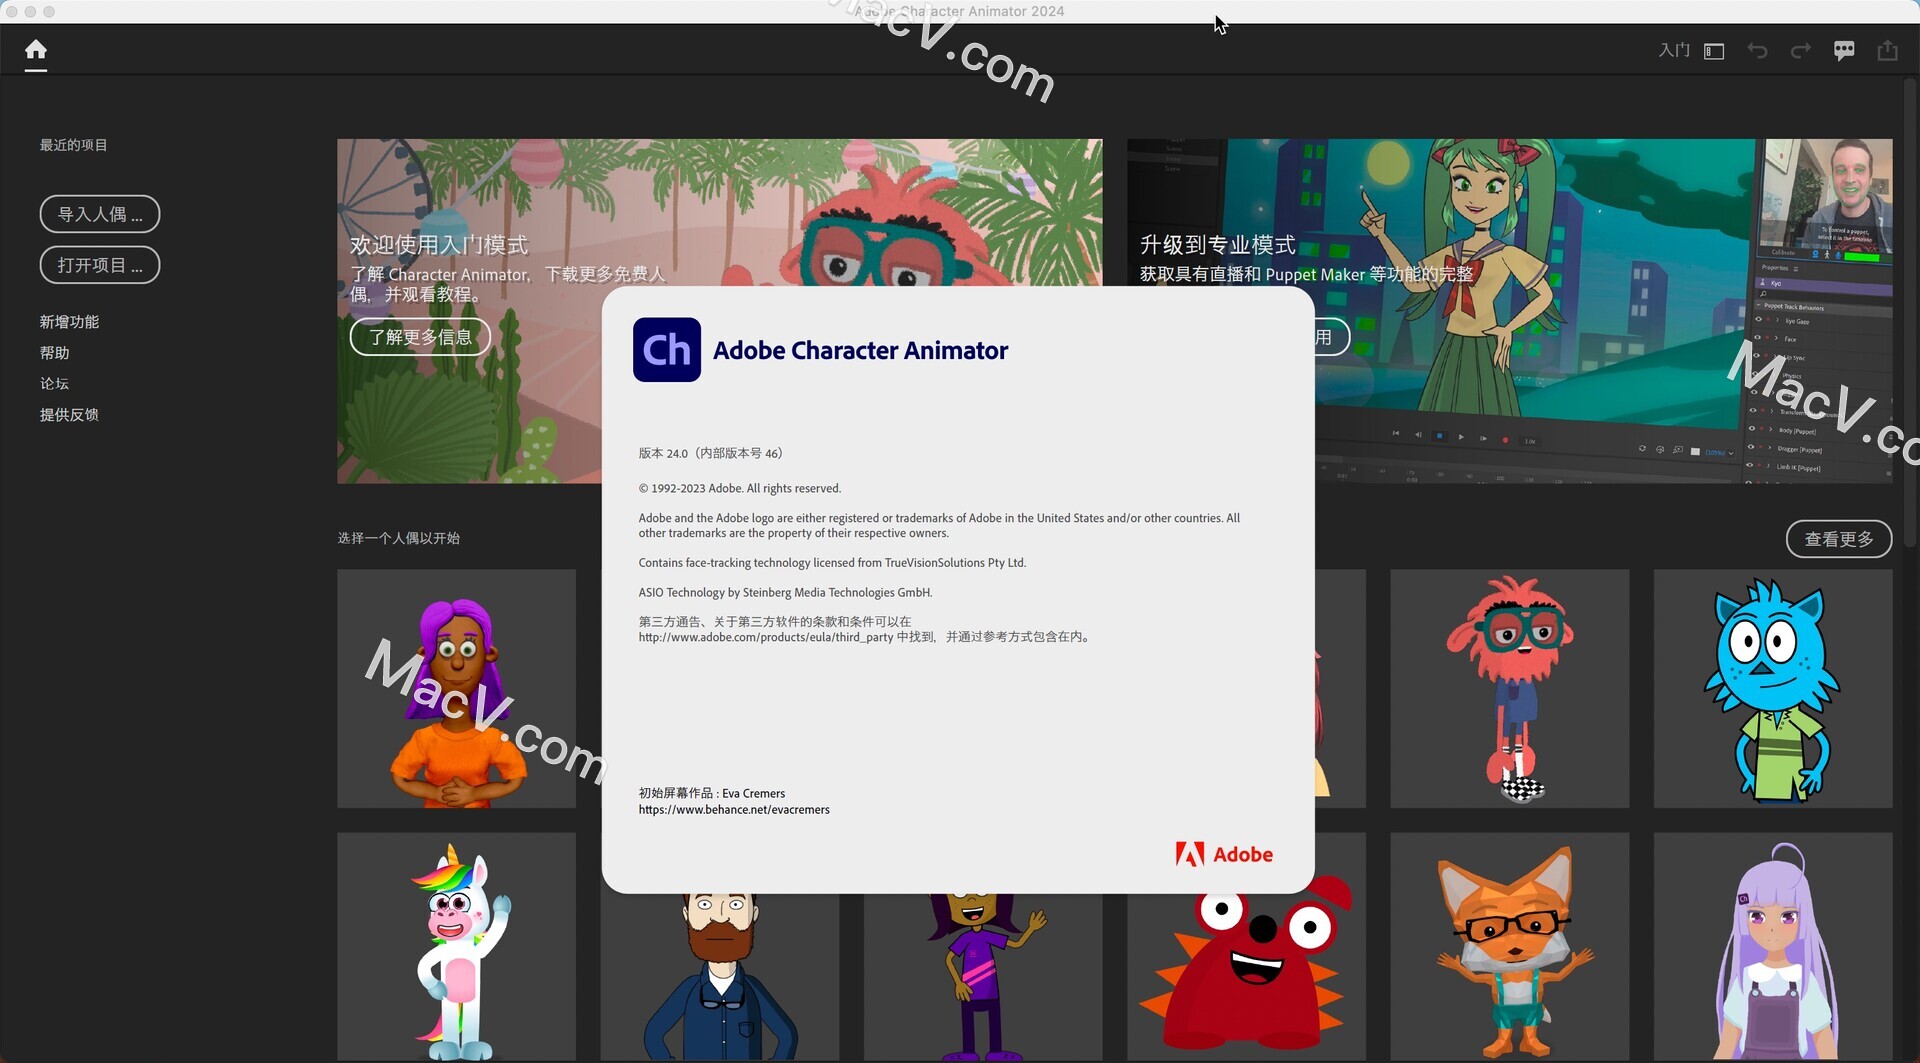The height and width of the screenshot is (1063, 1920).
Task: Click the 'Adobe Character Animator 2024' window title
Action: (959, 11)
